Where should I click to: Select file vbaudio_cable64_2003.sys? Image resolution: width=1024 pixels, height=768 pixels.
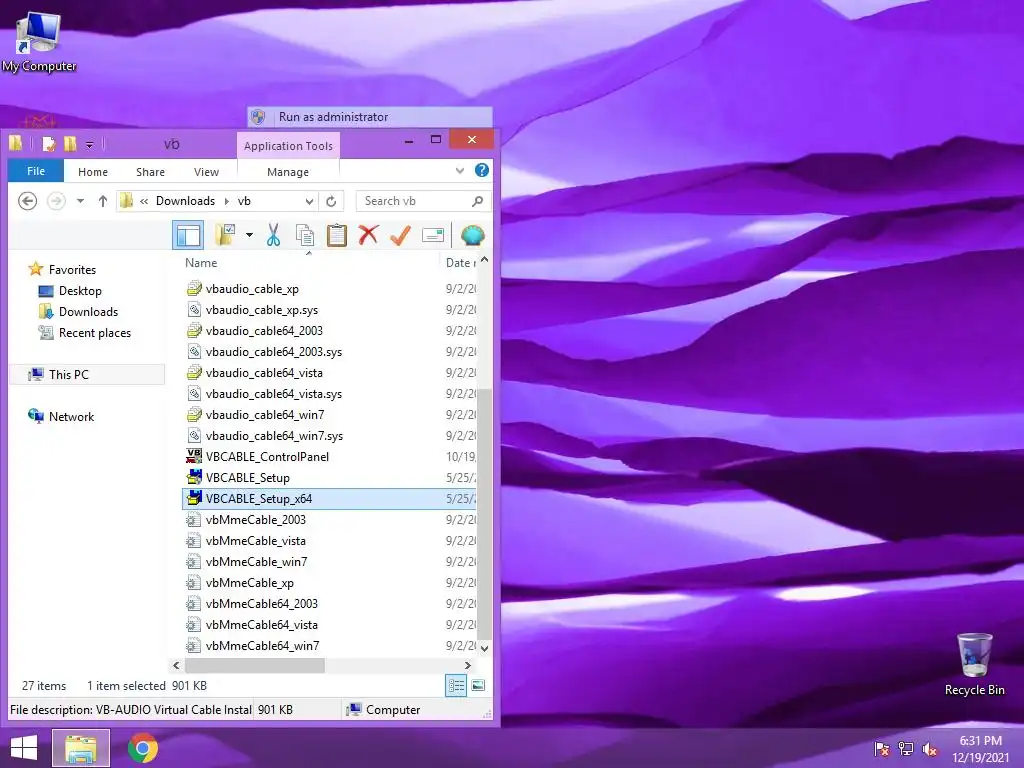point(274,351)
